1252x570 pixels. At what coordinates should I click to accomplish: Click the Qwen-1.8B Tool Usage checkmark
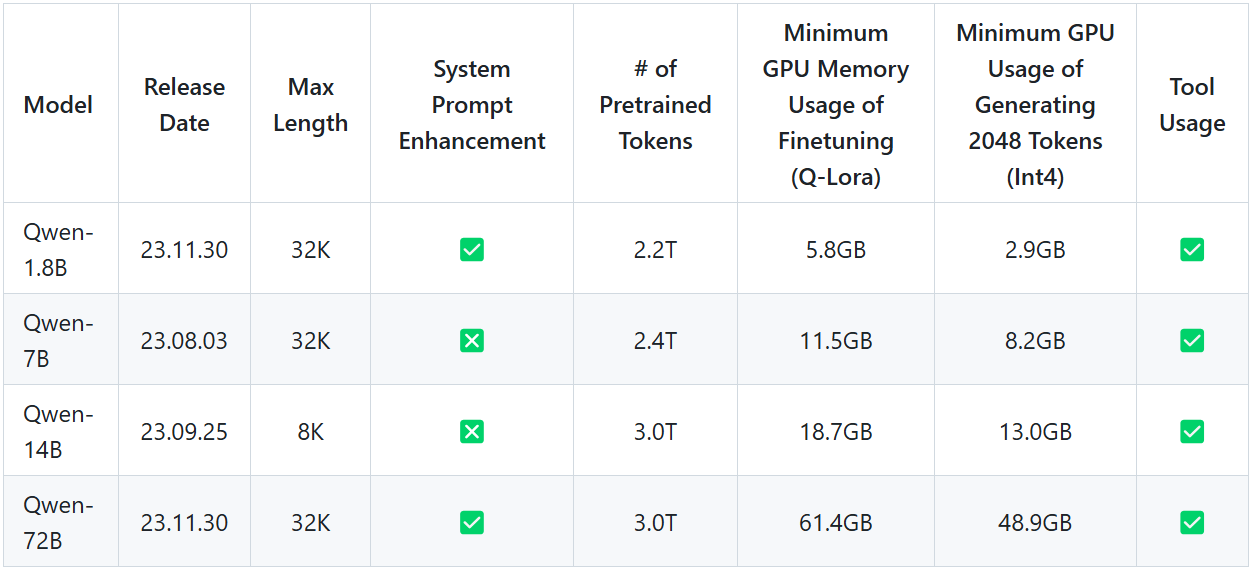coord(1192,250)
